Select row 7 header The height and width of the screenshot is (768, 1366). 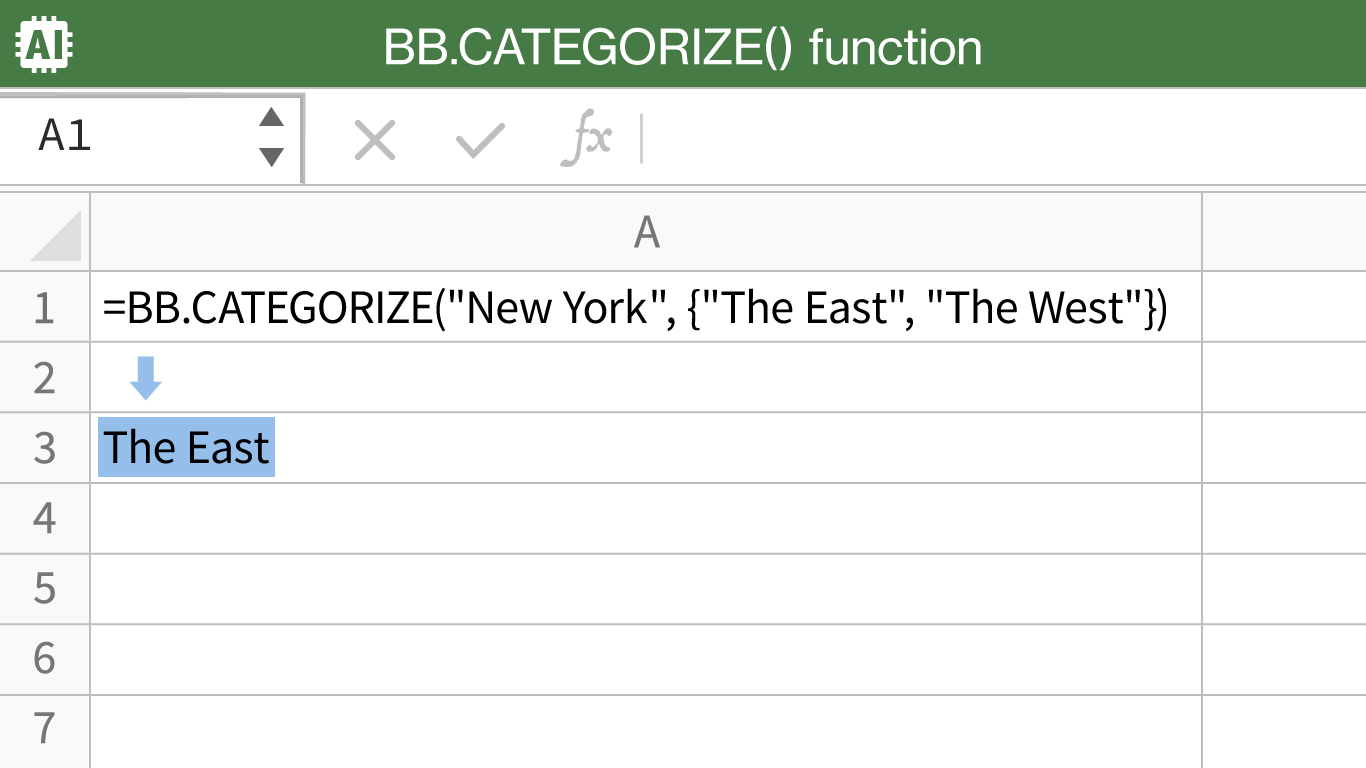click(x=44, y=728)
